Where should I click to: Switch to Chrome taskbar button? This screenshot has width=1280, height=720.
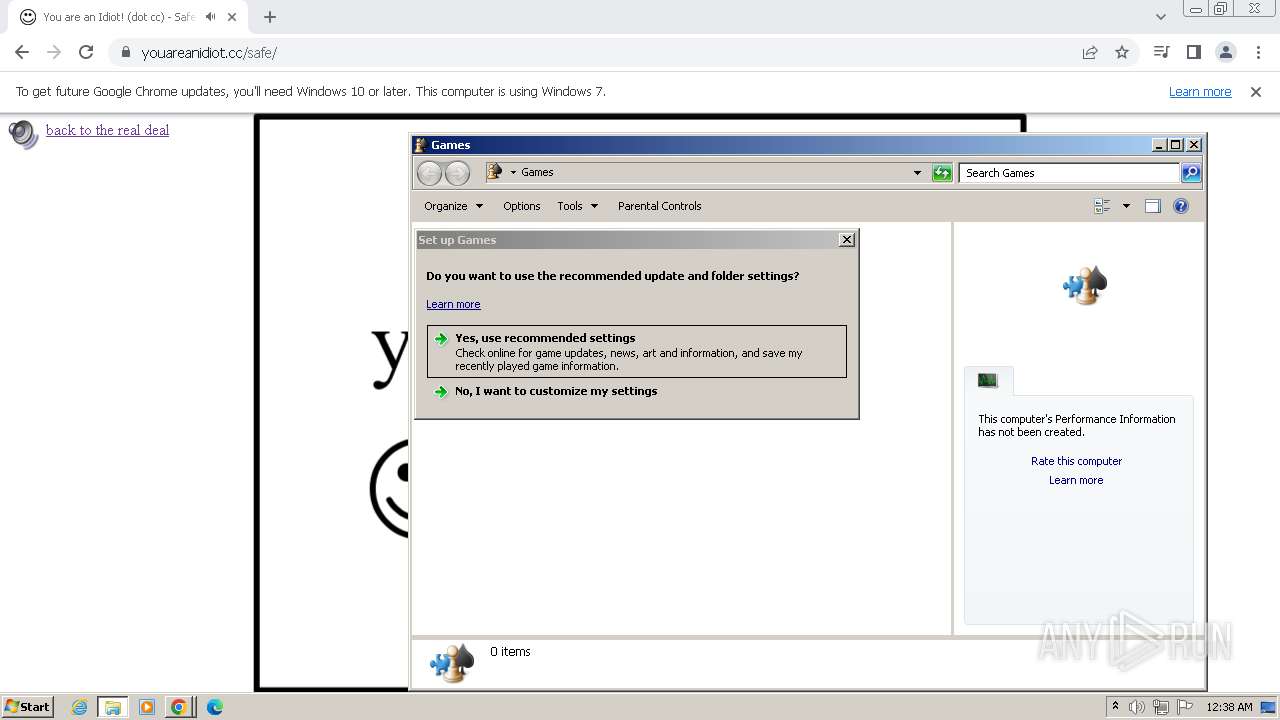tap(179, 707)
